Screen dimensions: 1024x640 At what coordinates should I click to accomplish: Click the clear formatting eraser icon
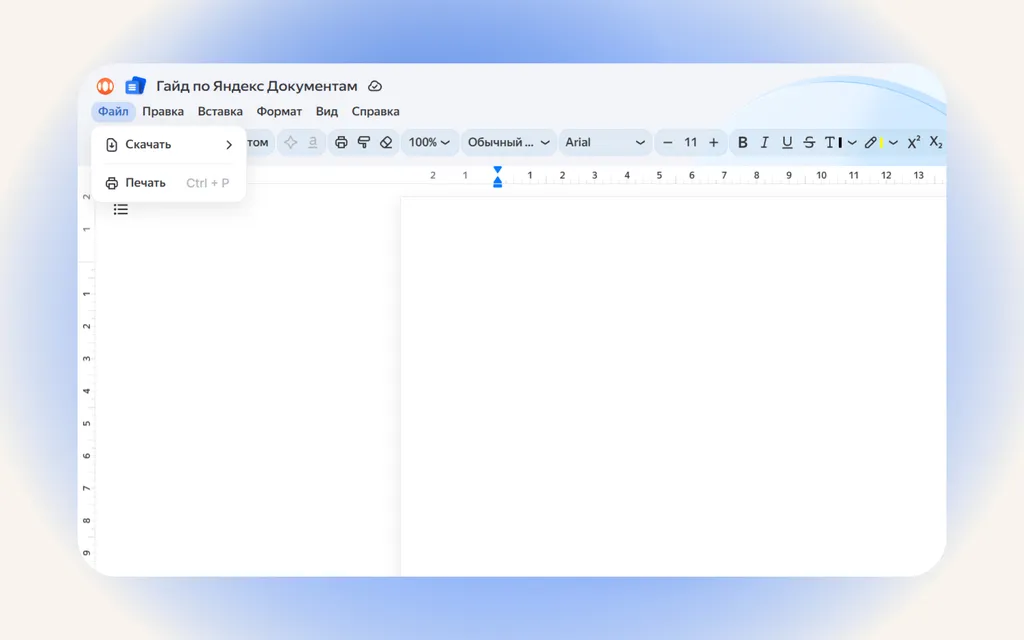coord(386,142)
